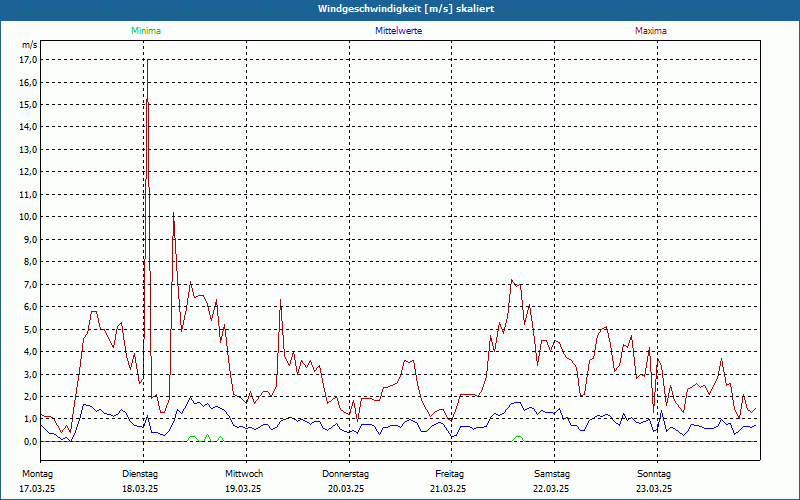800x500 pixels.
Task: Click the "Freitag" day label
Action: pyautogui.click(x=449, y=474)
